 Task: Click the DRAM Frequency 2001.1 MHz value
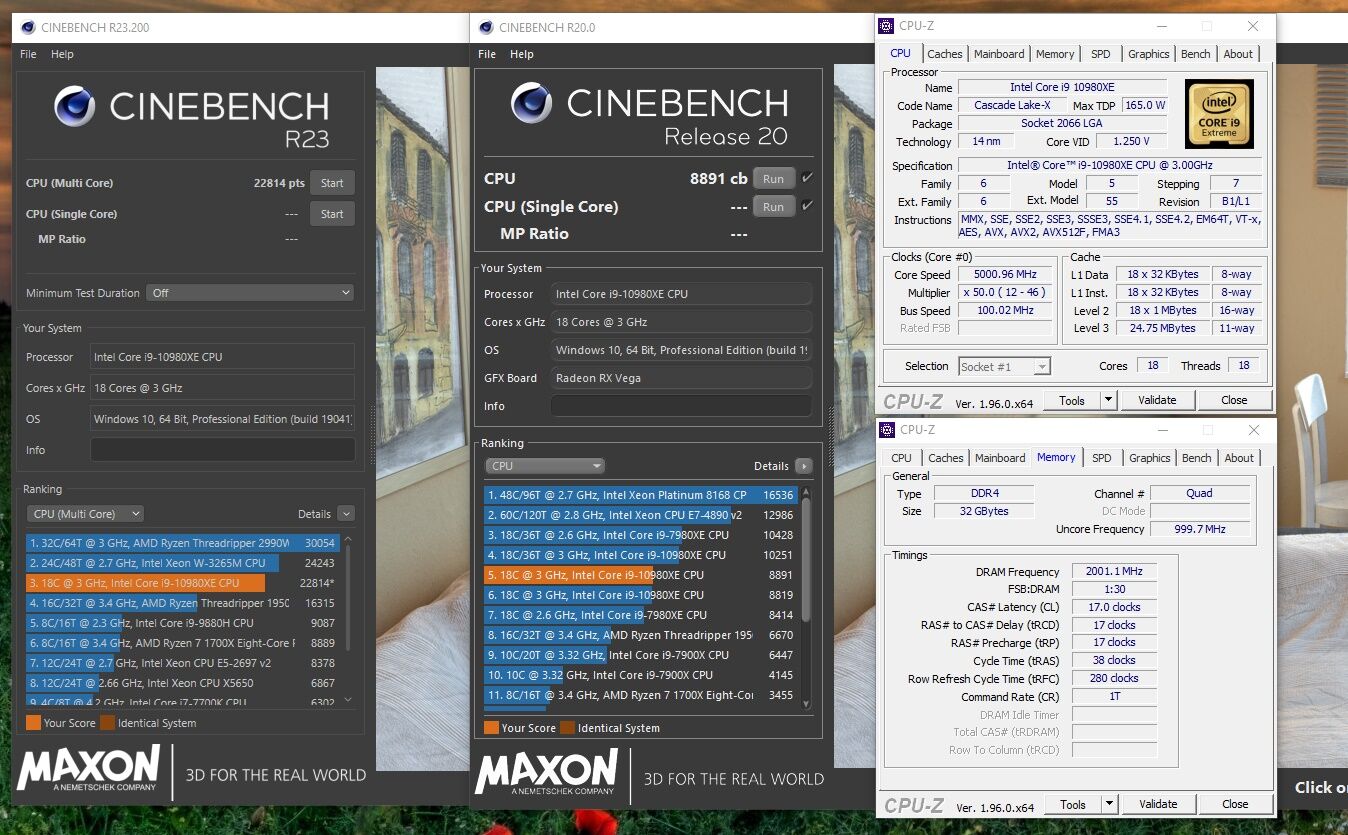(1114, 572)
